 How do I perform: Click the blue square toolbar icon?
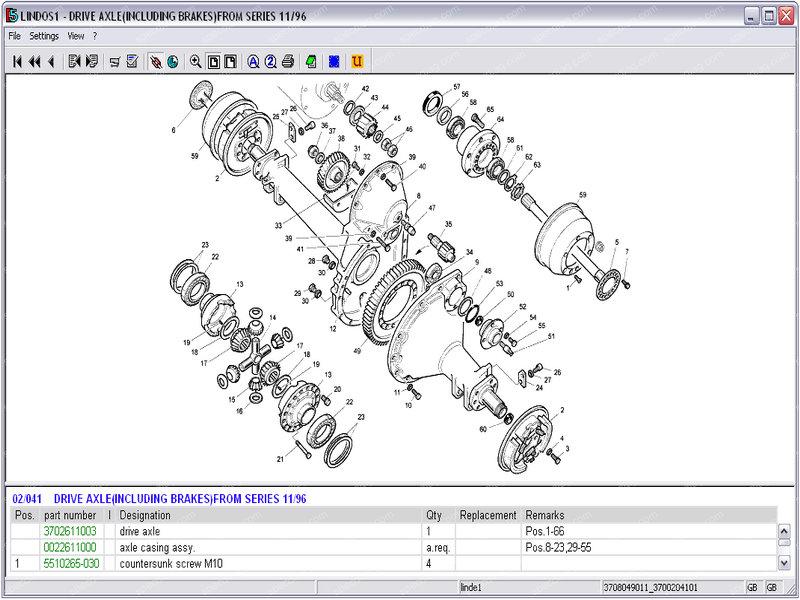(x=334, y=62)
